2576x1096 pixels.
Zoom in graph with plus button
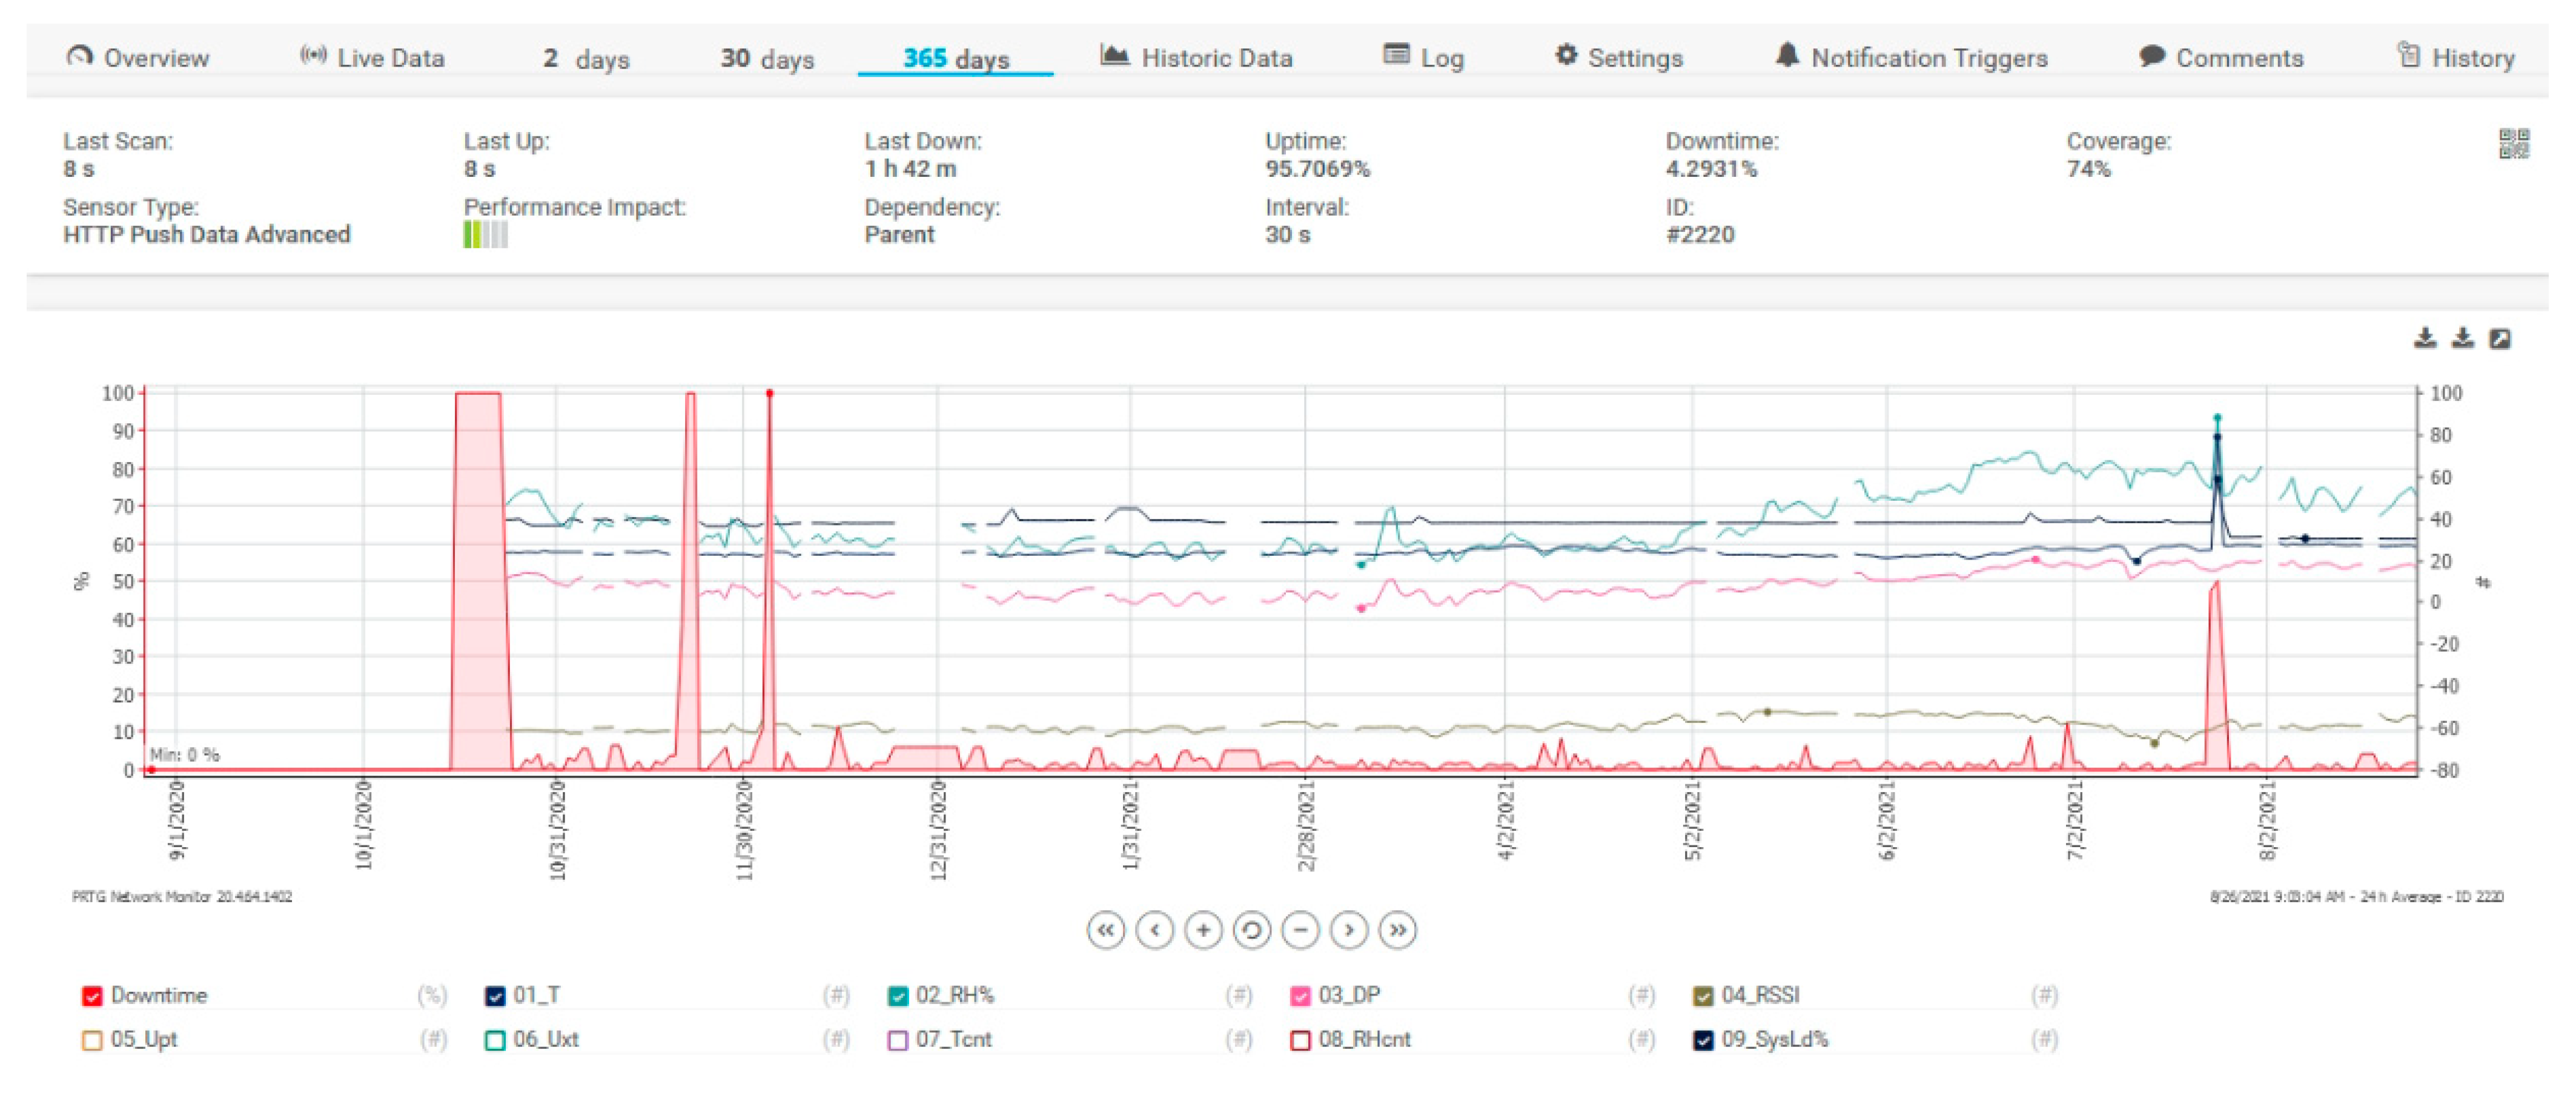point(1203,931)
